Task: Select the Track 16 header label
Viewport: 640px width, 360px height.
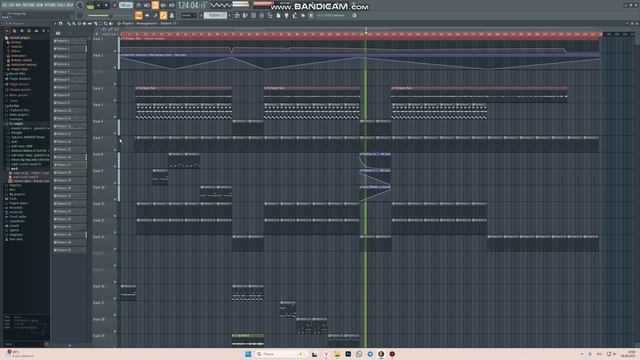Action: pos(98,286)
